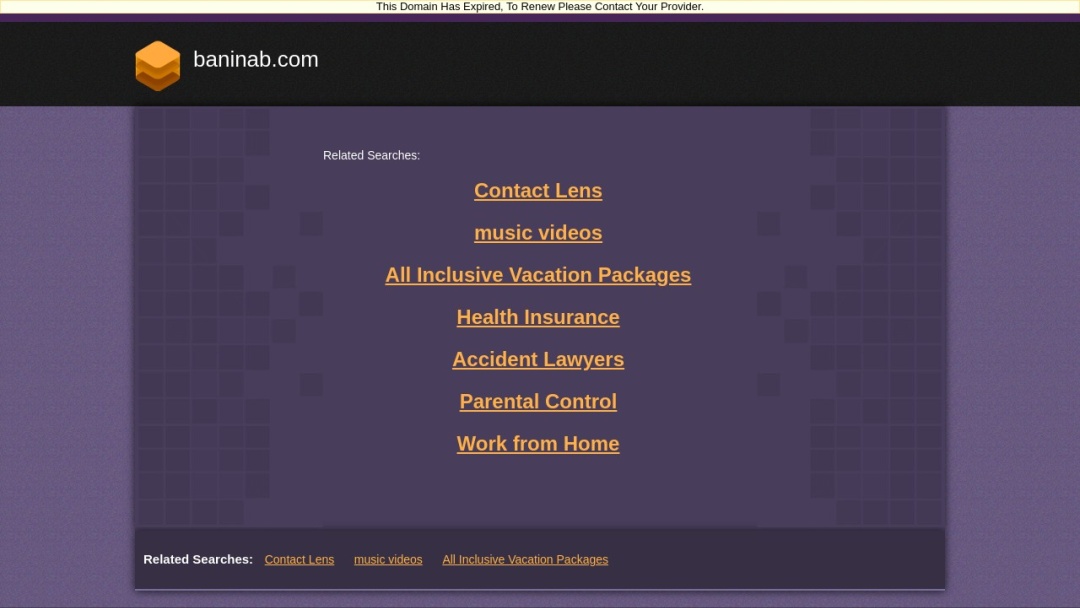Click the footer Related Searches label
The image size is (1080, 608).
197,559
